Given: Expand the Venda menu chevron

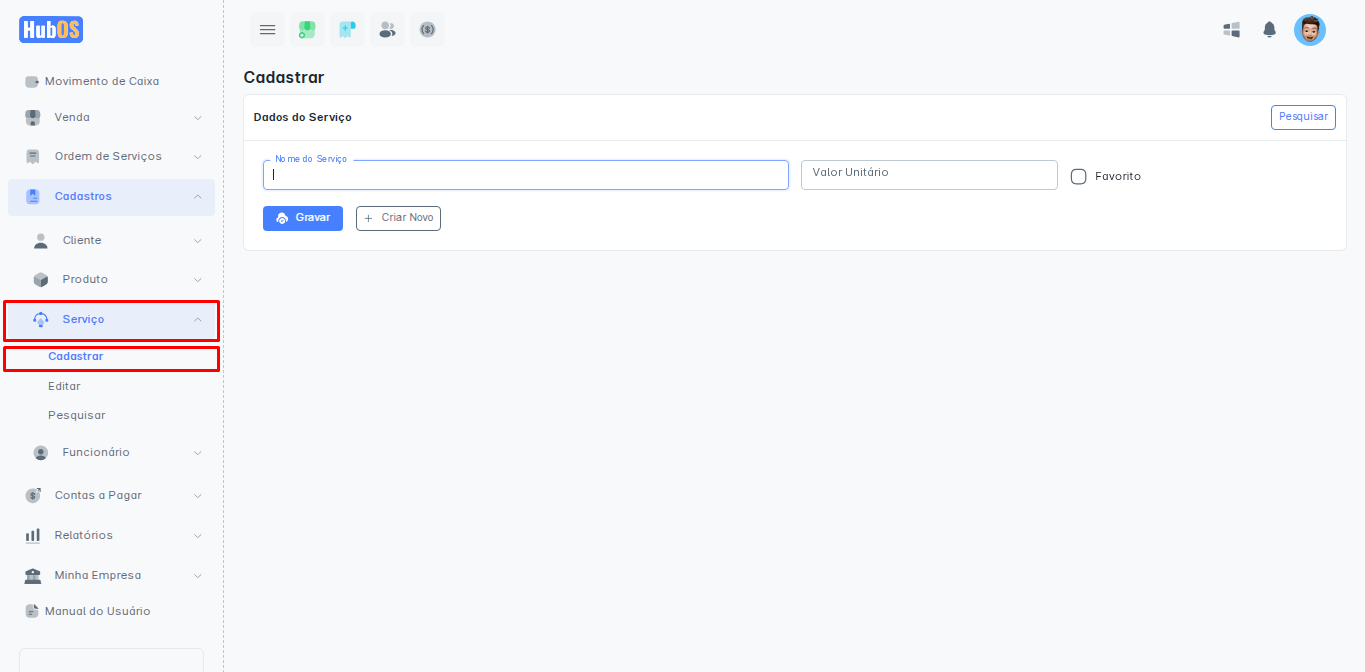Looking at the screenshot, I should (x=197, y=118).
